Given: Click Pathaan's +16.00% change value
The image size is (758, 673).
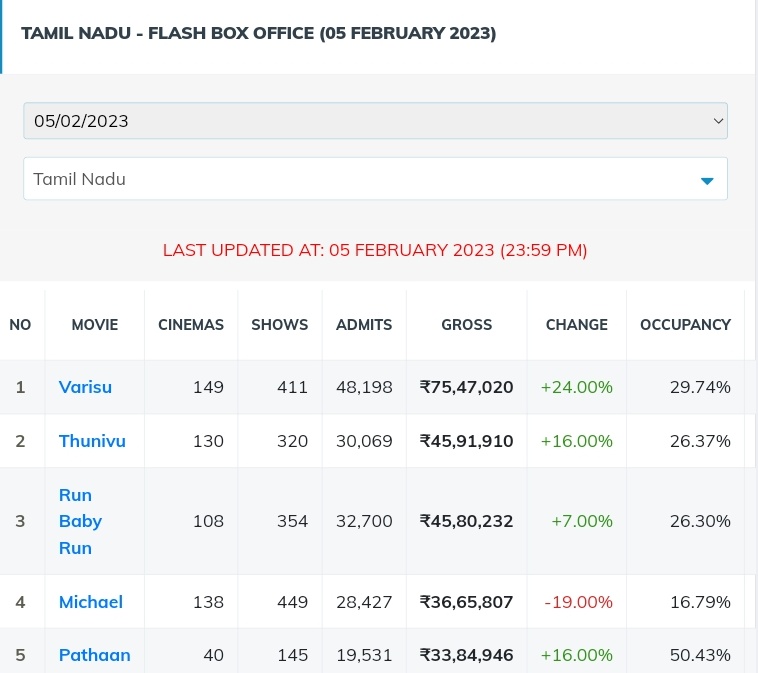Looking at the screenshot, I should pyautogui.click(x=576, y=656).
